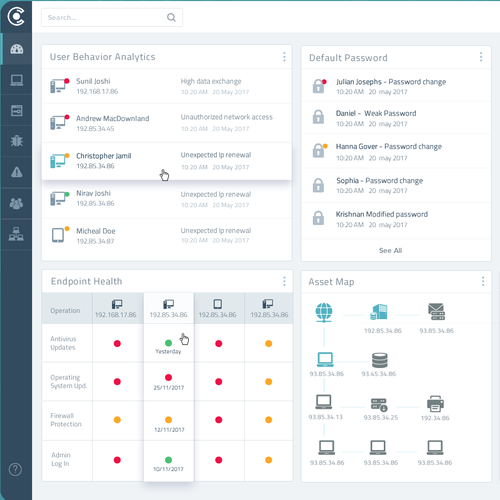Screen dimensions: 500x500
Task: Click laptop node 93.85.34.13
Action: click(324, 402)
